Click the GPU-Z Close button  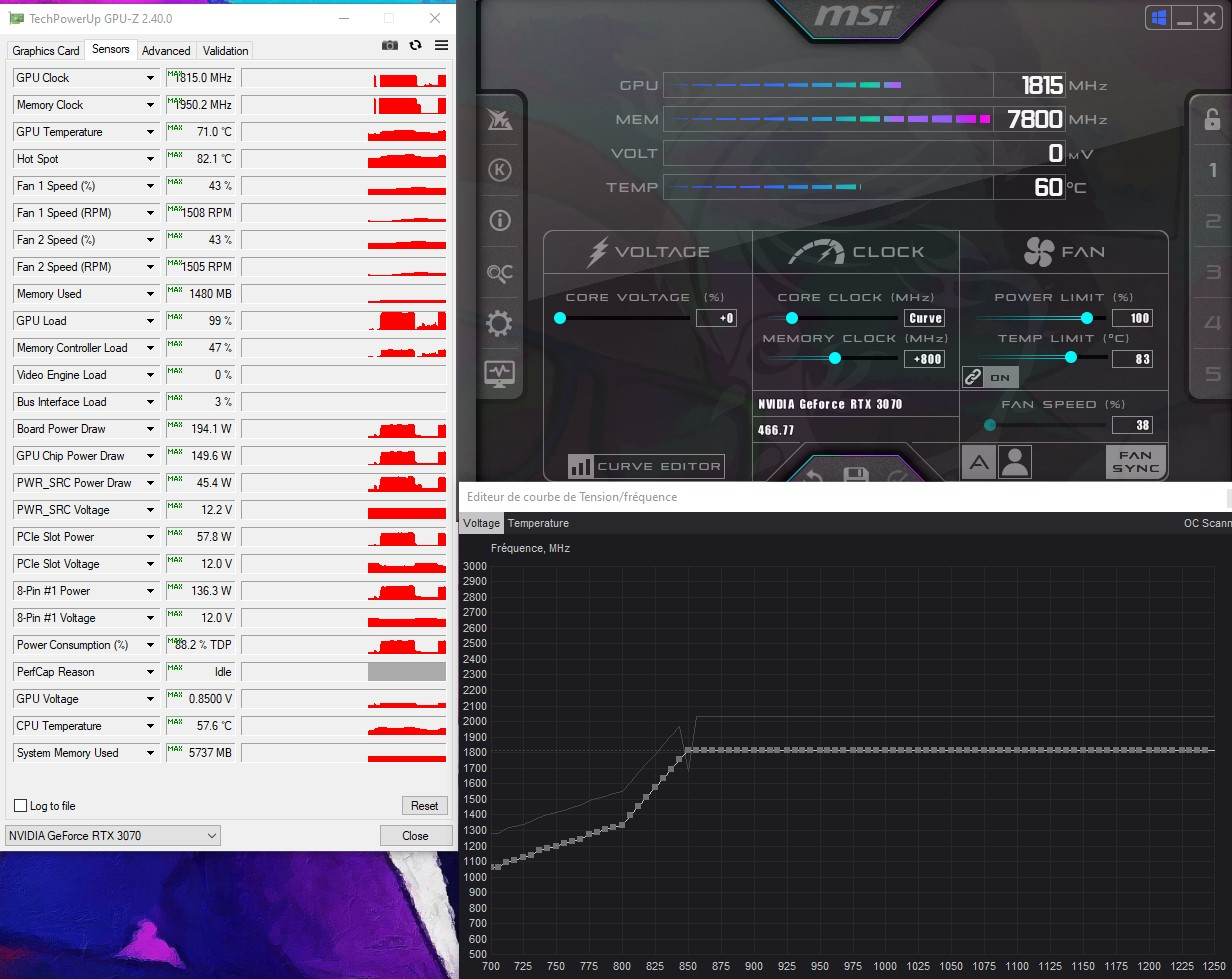coord(415,836)
